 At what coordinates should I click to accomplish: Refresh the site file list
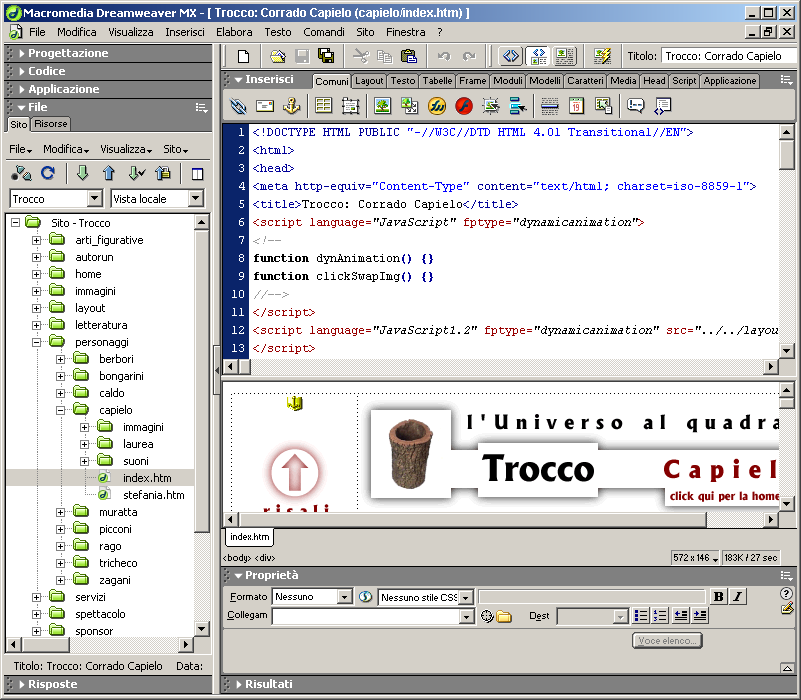(47, 174)
